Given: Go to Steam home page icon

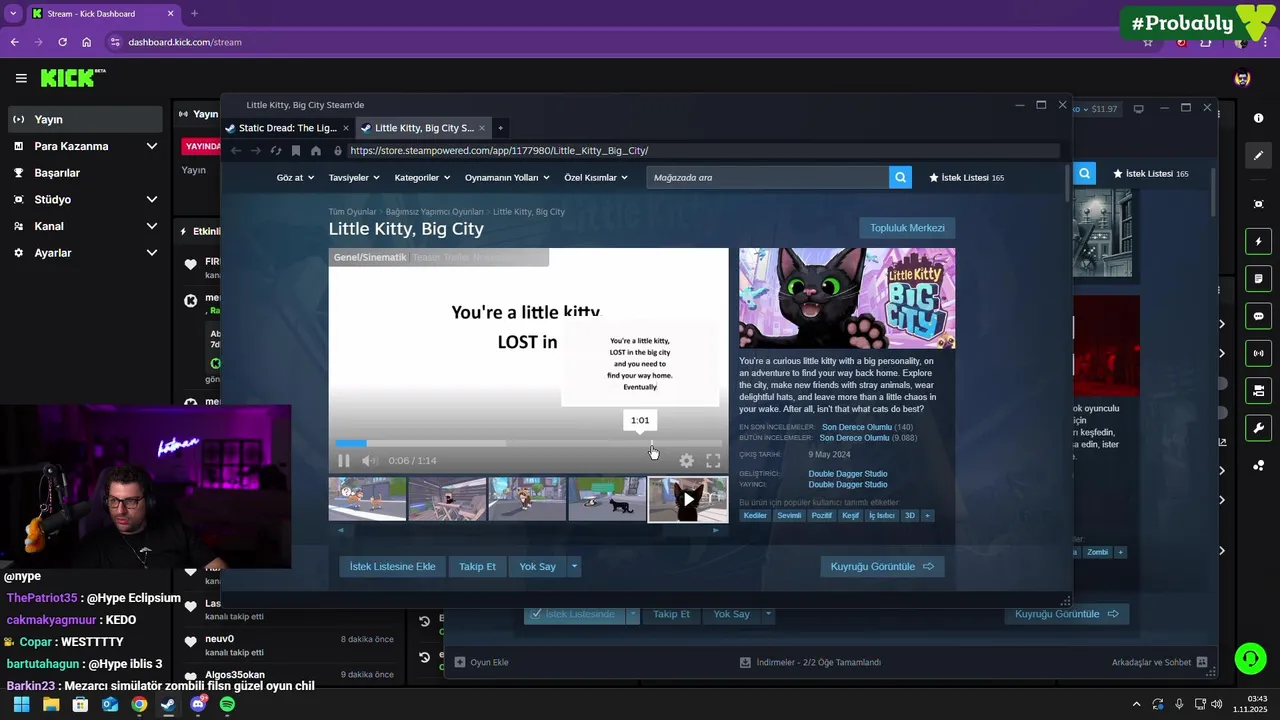Looking at the screenshot, I should 316,151.
